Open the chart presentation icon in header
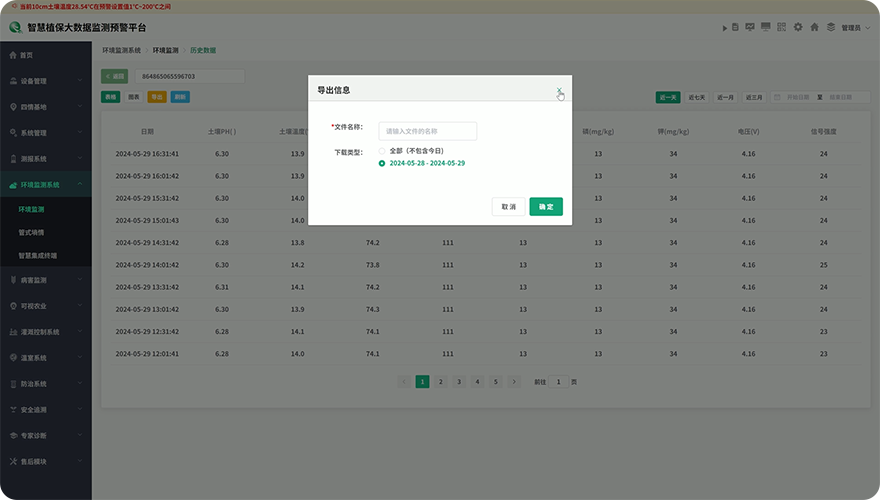Viewport: 880px width, 500px height. [750, 27]
